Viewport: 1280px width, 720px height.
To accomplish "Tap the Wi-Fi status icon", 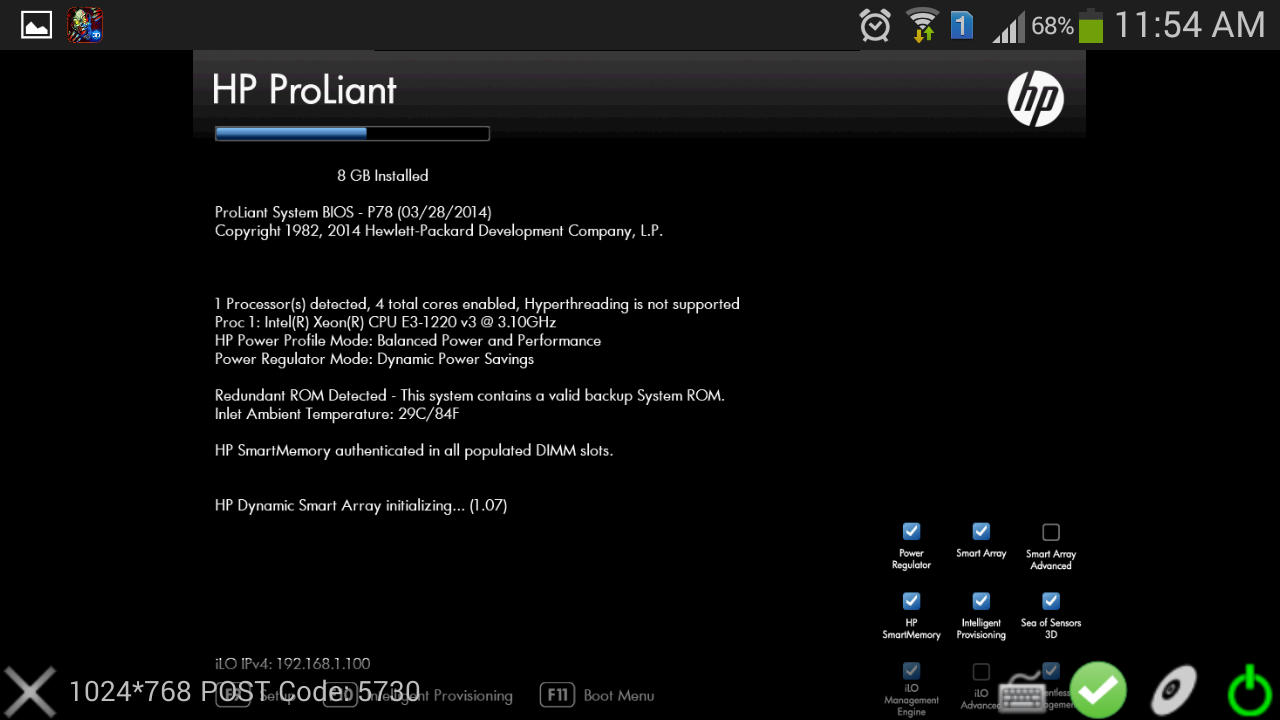I will click(922, 25).
